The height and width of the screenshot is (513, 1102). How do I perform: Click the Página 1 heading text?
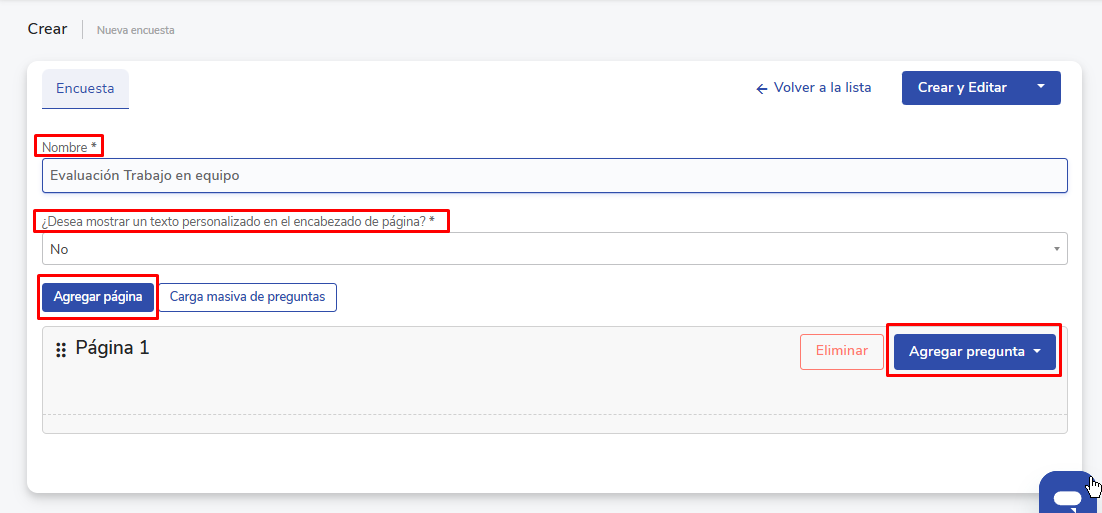(x=112, y=348)
